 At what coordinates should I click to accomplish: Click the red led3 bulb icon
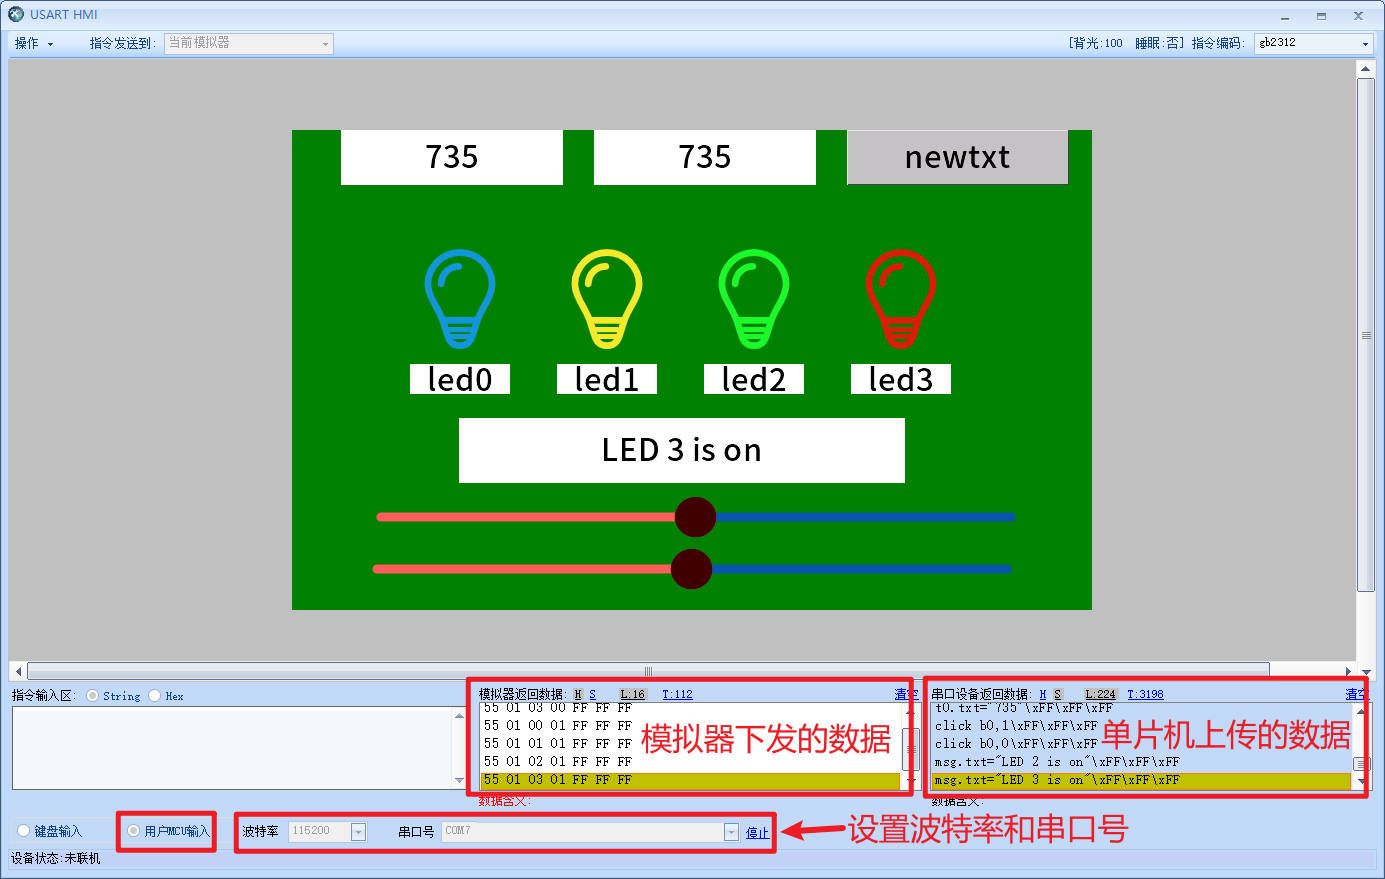(900, 298)
